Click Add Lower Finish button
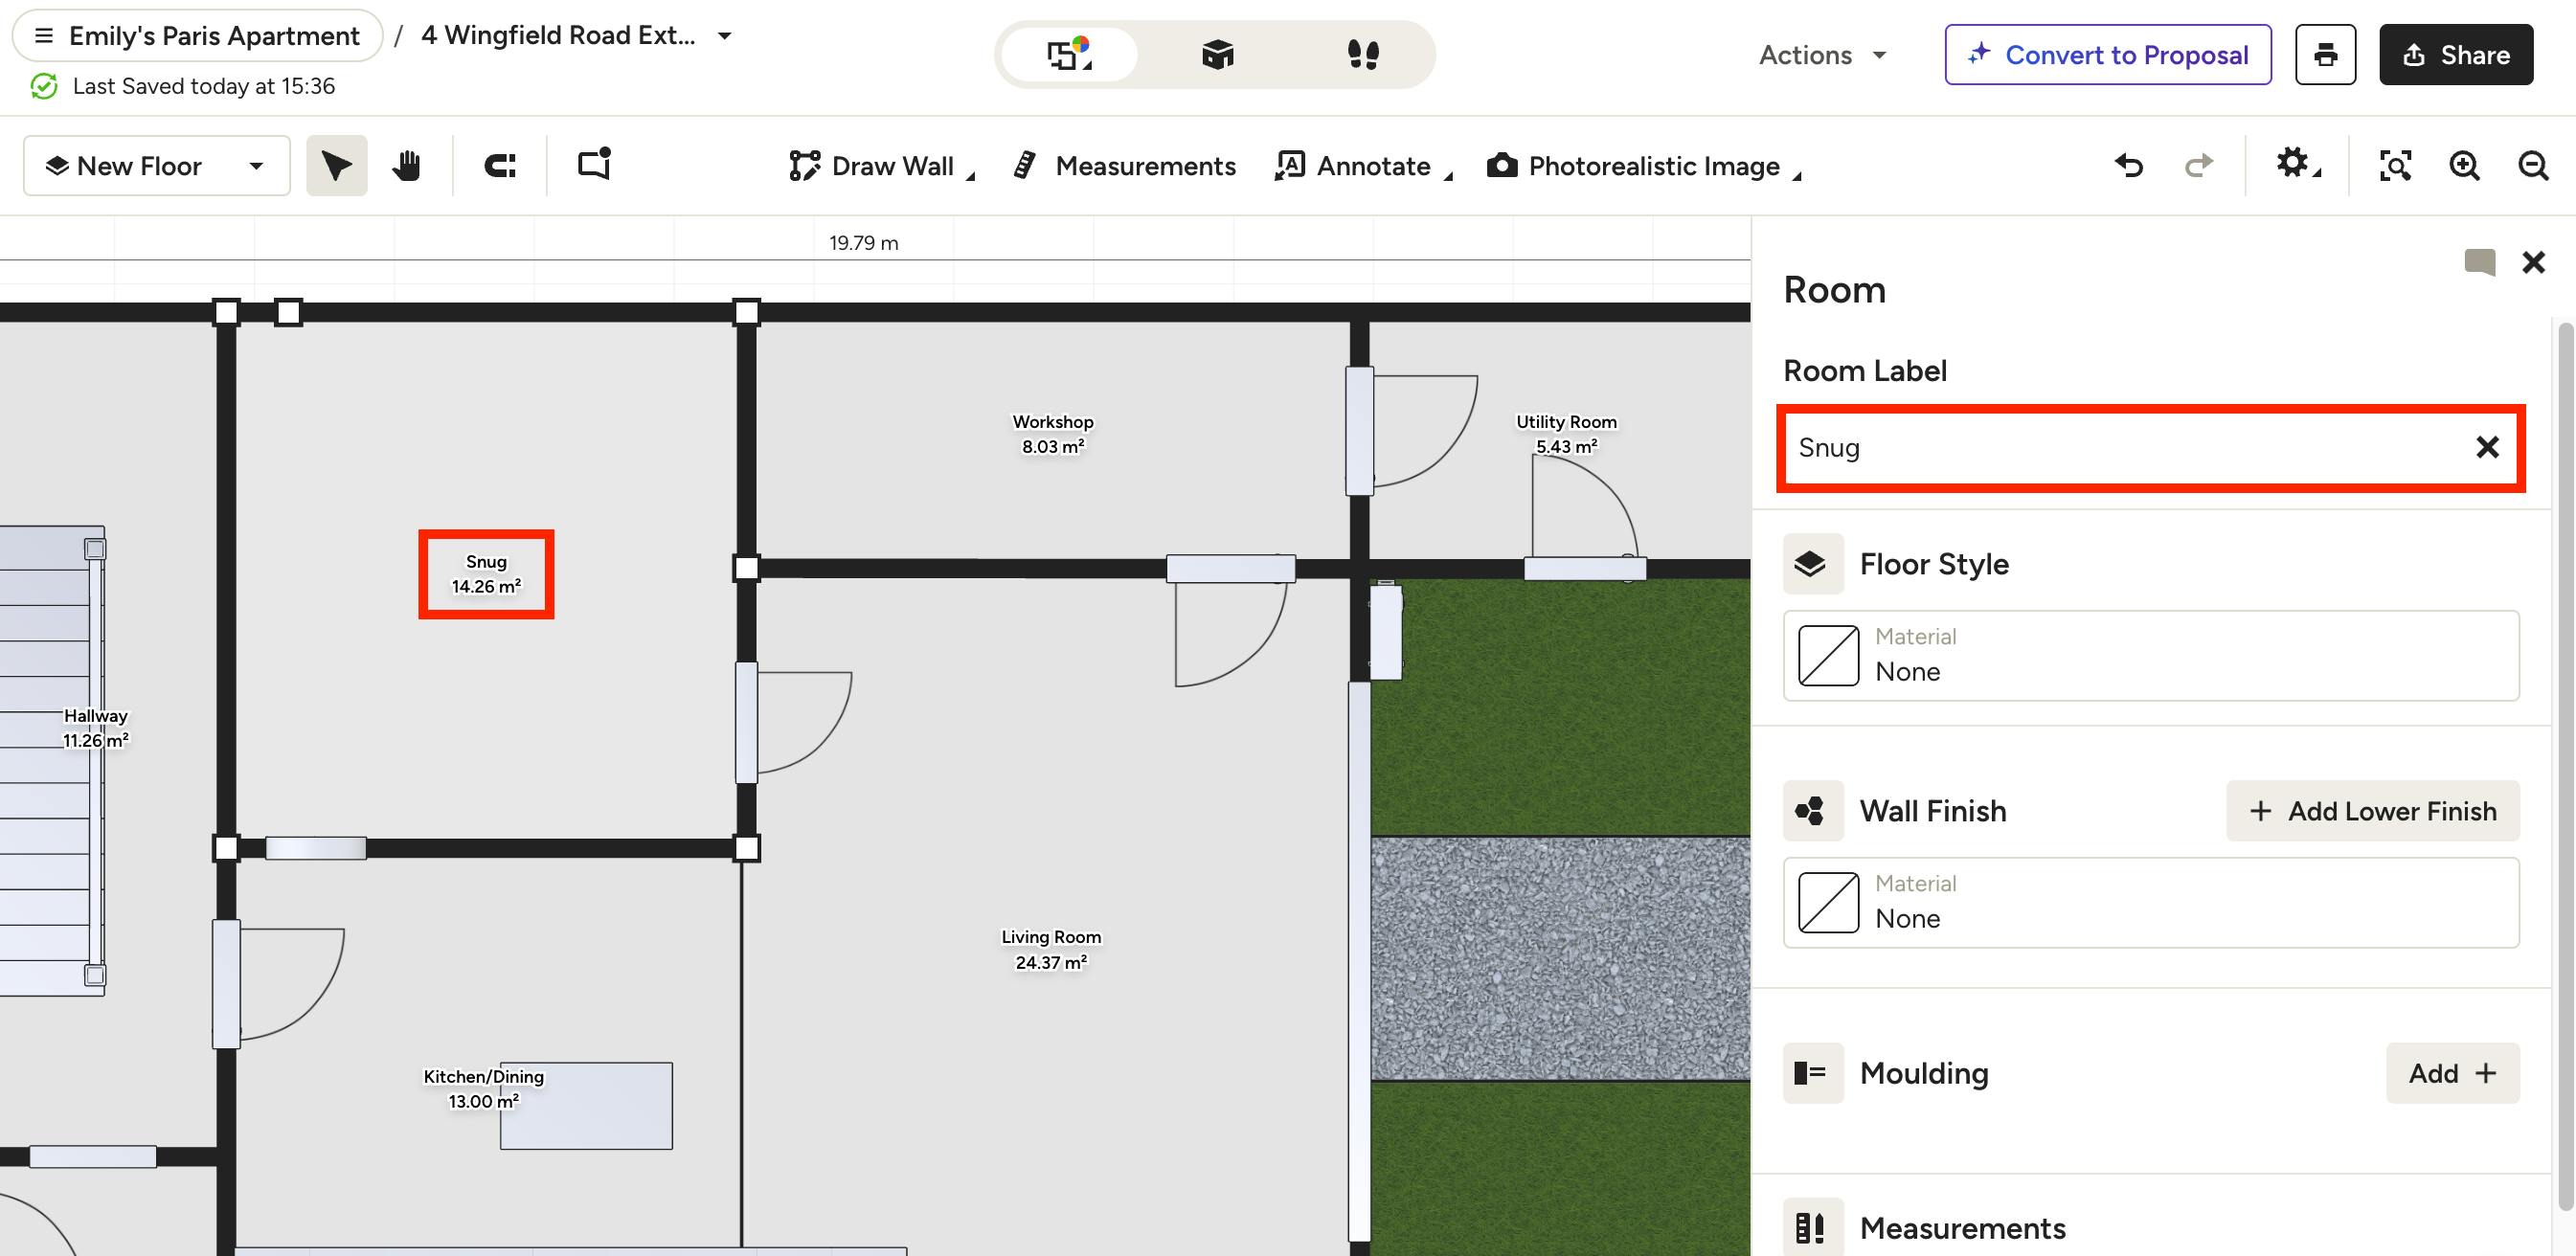 click(x=2372, y=811)
